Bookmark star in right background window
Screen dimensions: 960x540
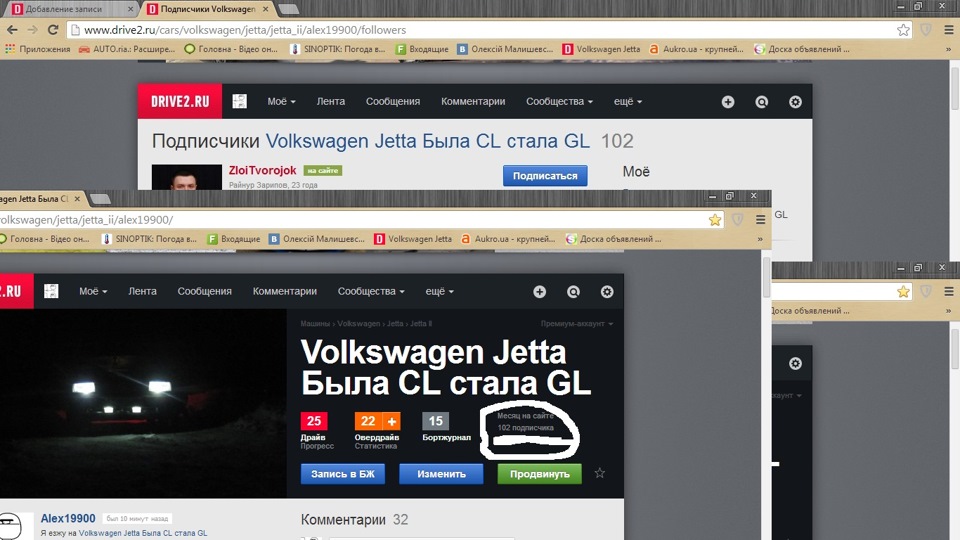click(903, 292)
